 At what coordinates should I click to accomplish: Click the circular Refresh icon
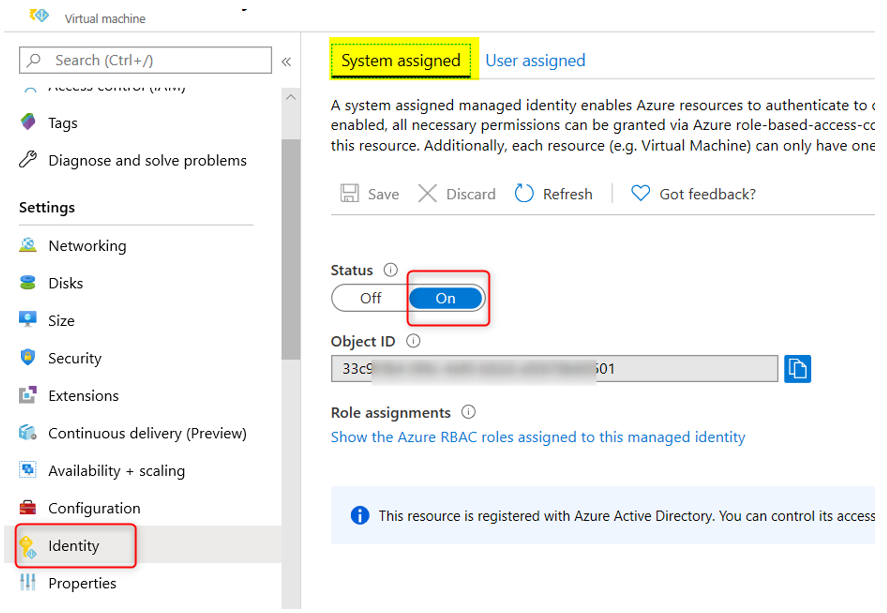pyautogui.click(x=524, y=193)
